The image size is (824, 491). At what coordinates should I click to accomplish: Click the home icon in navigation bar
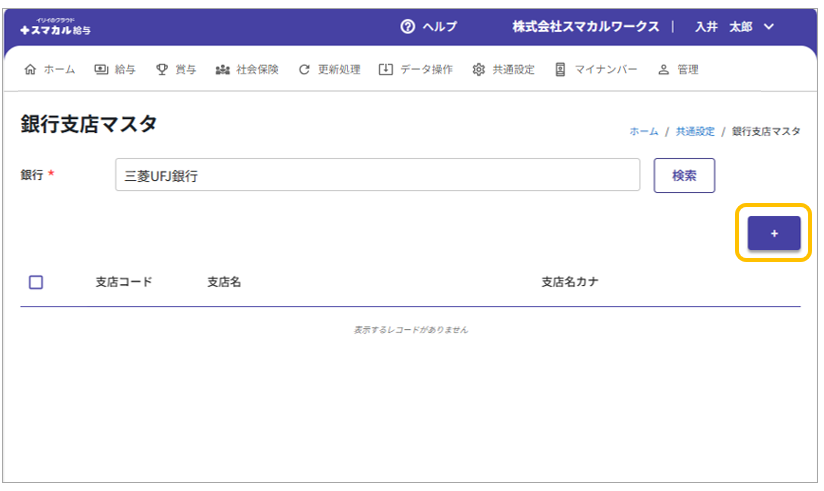29,70
